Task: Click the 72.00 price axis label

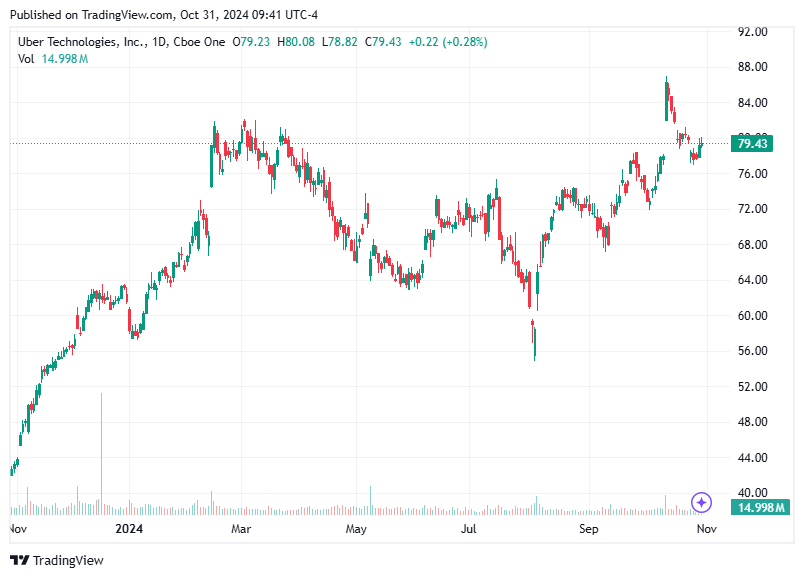Action: click(752, 209)
